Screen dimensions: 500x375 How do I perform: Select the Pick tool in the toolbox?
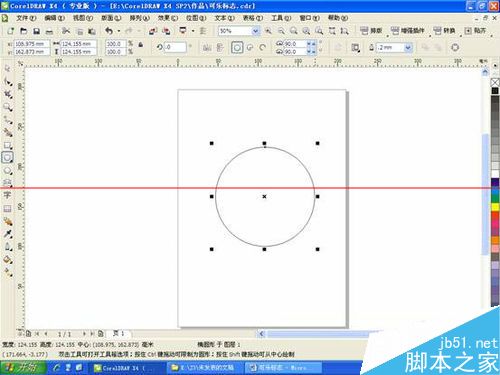(x=7, y=69)
